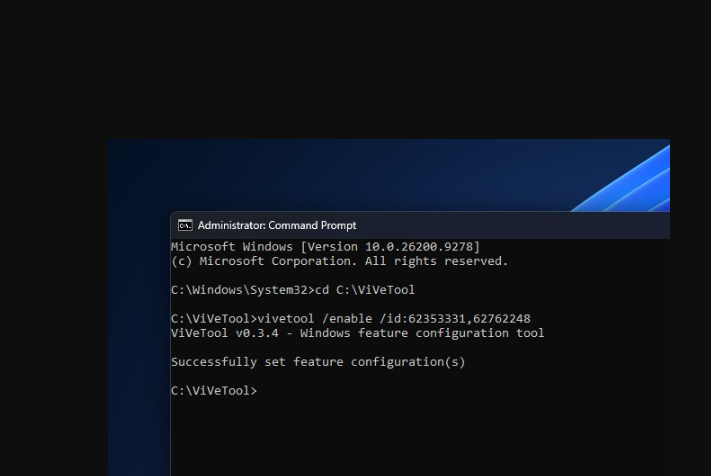Click the 'Successfully set feature configuration(s)' message
Viewport: 711px width, 476px height.
pyautogui.click(x=318, y=362)
